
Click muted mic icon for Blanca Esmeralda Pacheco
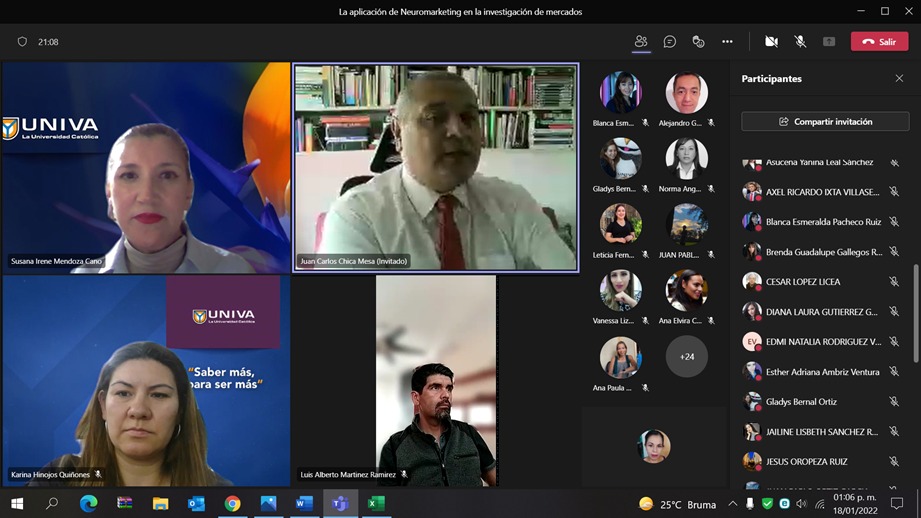click(x=894, y=221)
